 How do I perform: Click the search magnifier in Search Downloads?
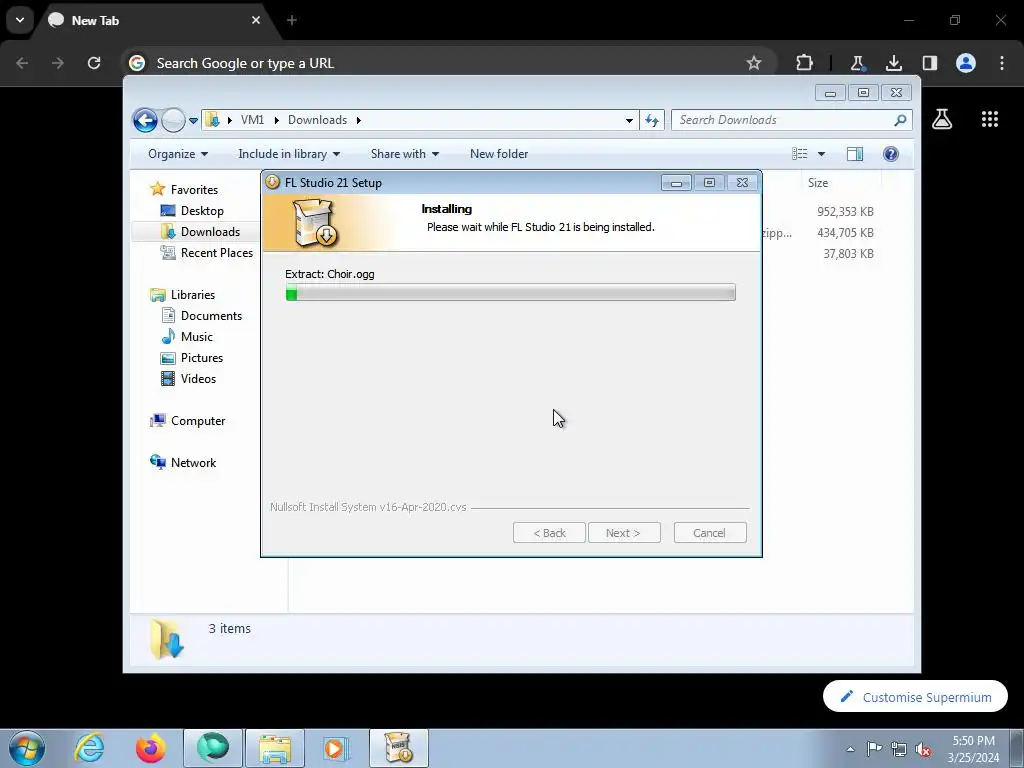(x=900, y=120)
